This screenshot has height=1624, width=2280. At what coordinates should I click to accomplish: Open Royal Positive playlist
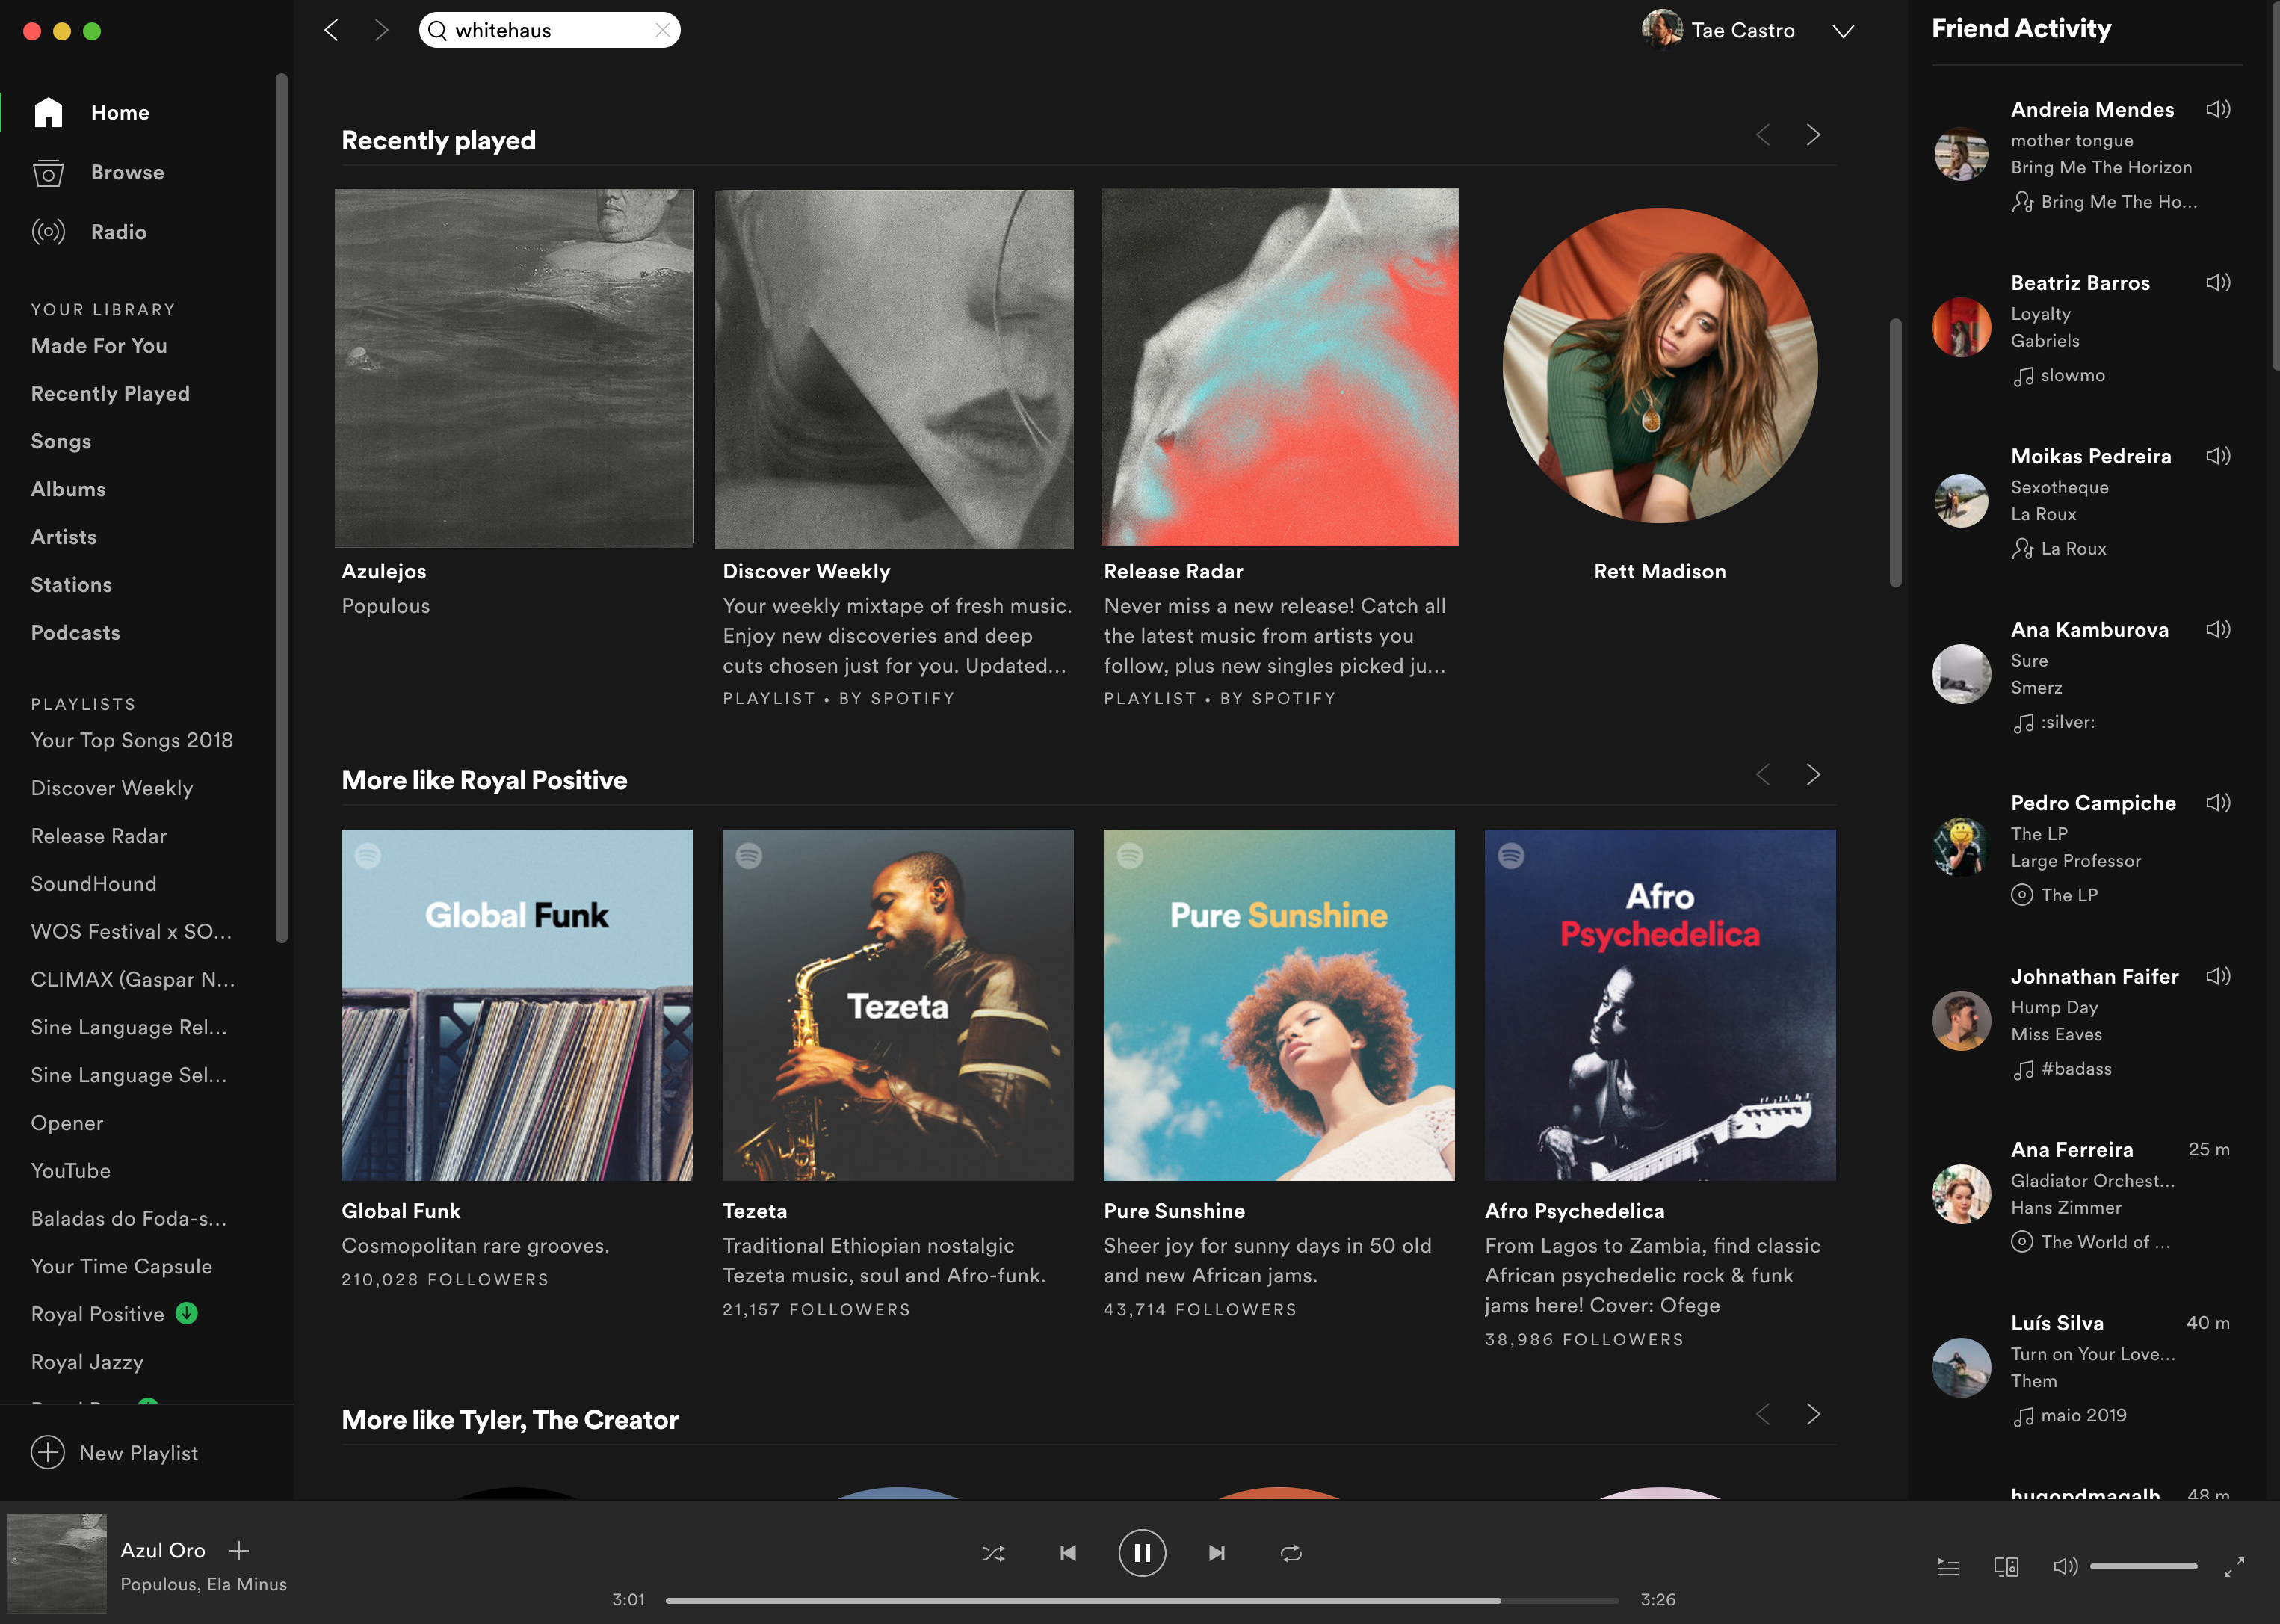pyautogui.click(x=97, y=1315)
